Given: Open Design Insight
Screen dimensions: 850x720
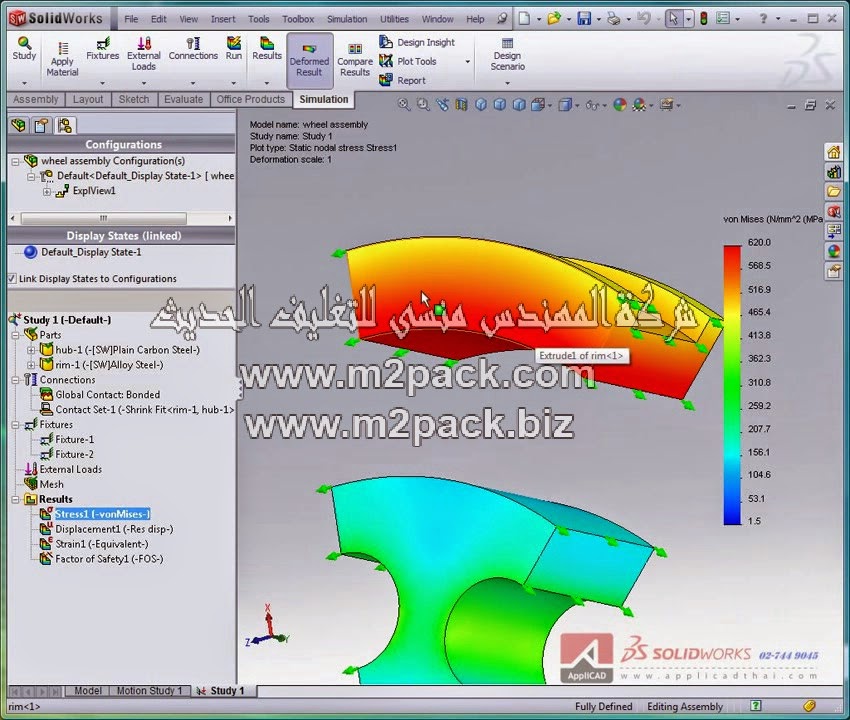Looking at the screenshot, I should pyautogui.click(x=417, y=42).
